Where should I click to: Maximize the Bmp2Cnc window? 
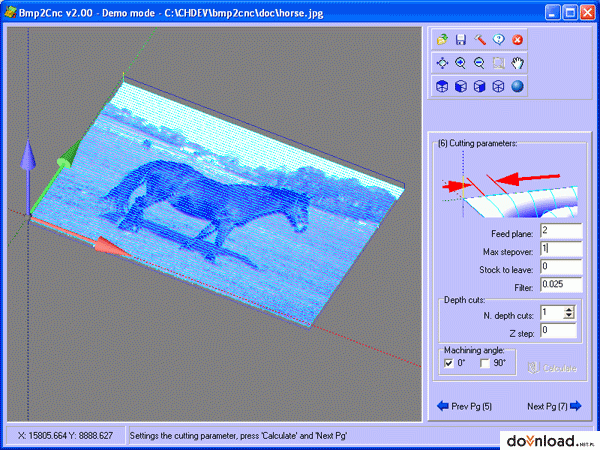(x=570, y=13)
